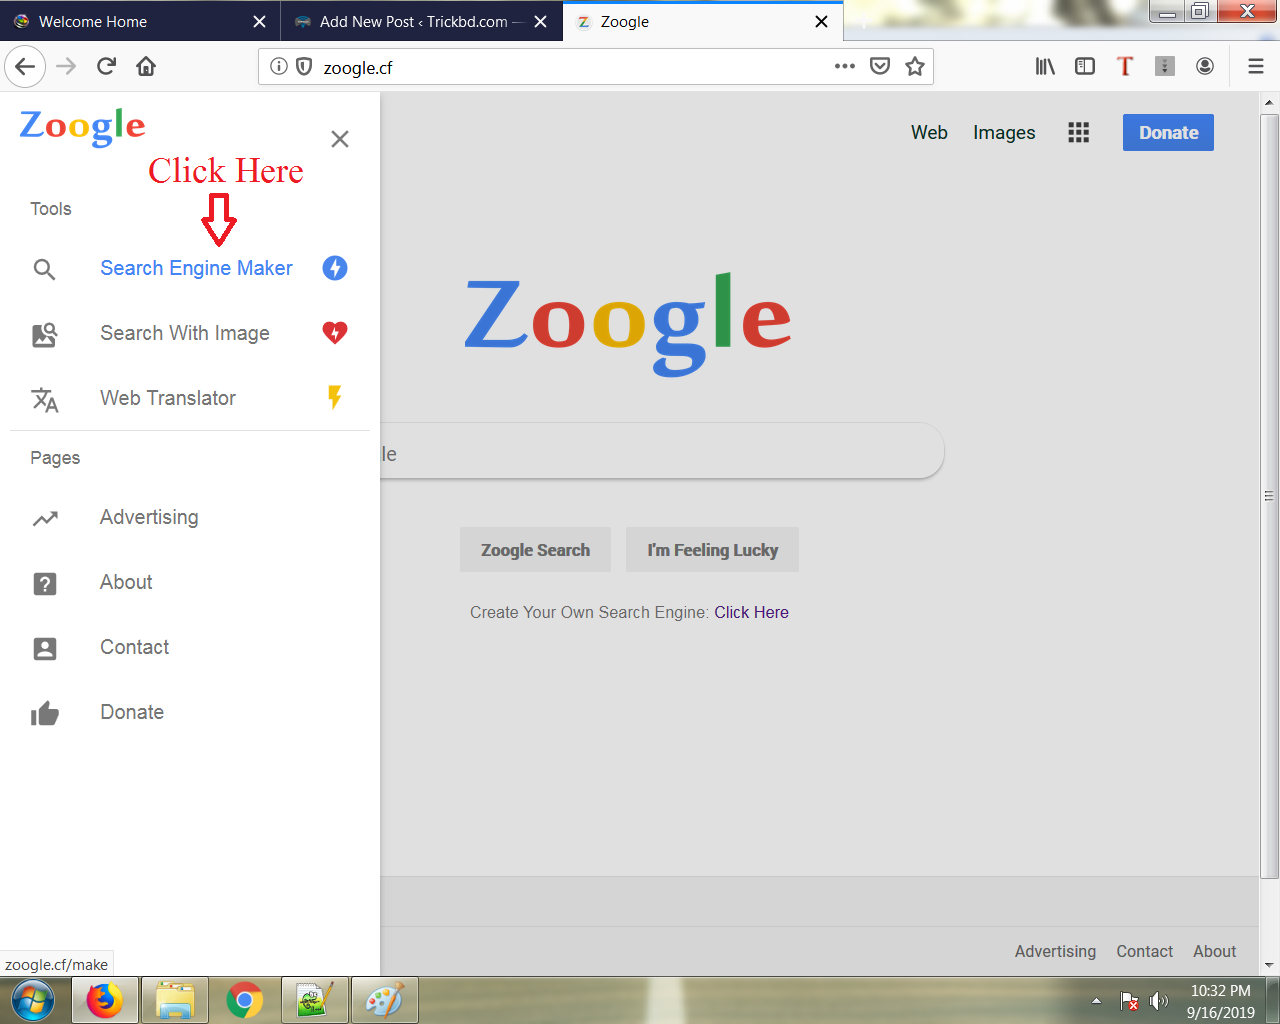Click the Images link in header
This screenshot has height=1024, width=1280.
click(1004, 133)
